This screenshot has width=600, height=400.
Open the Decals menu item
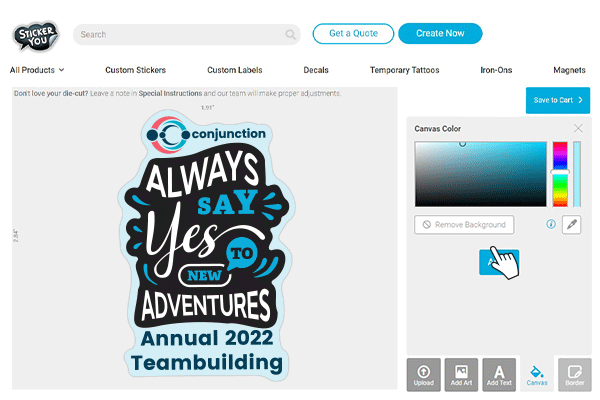(x=316, y=70)
